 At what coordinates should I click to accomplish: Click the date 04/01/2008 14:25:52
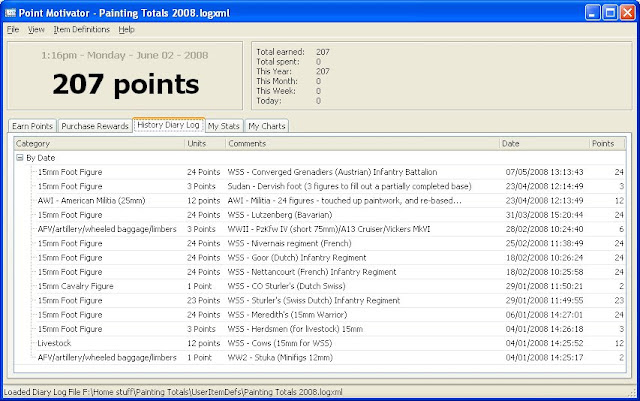click(x=544, y=343)
